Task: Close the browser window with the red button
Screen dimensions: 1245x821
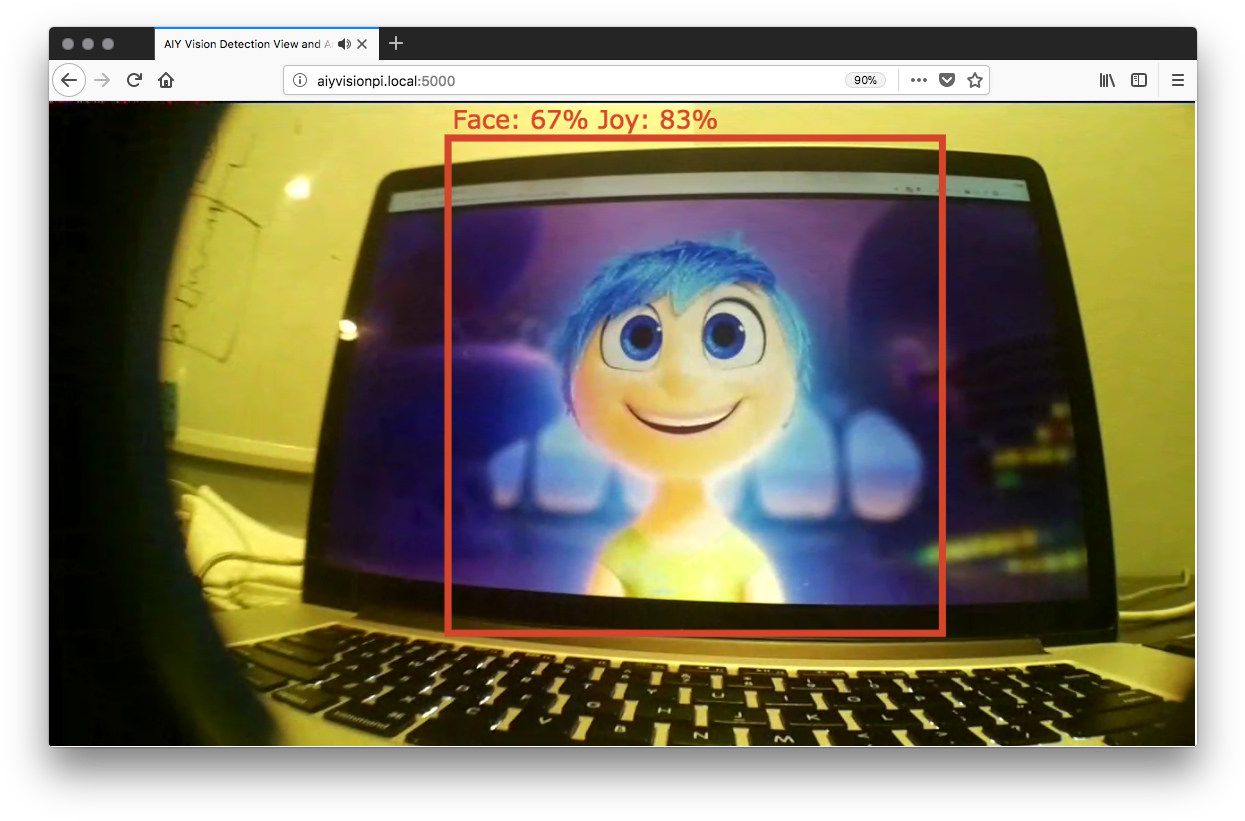Action: click(x=68, y=44)
